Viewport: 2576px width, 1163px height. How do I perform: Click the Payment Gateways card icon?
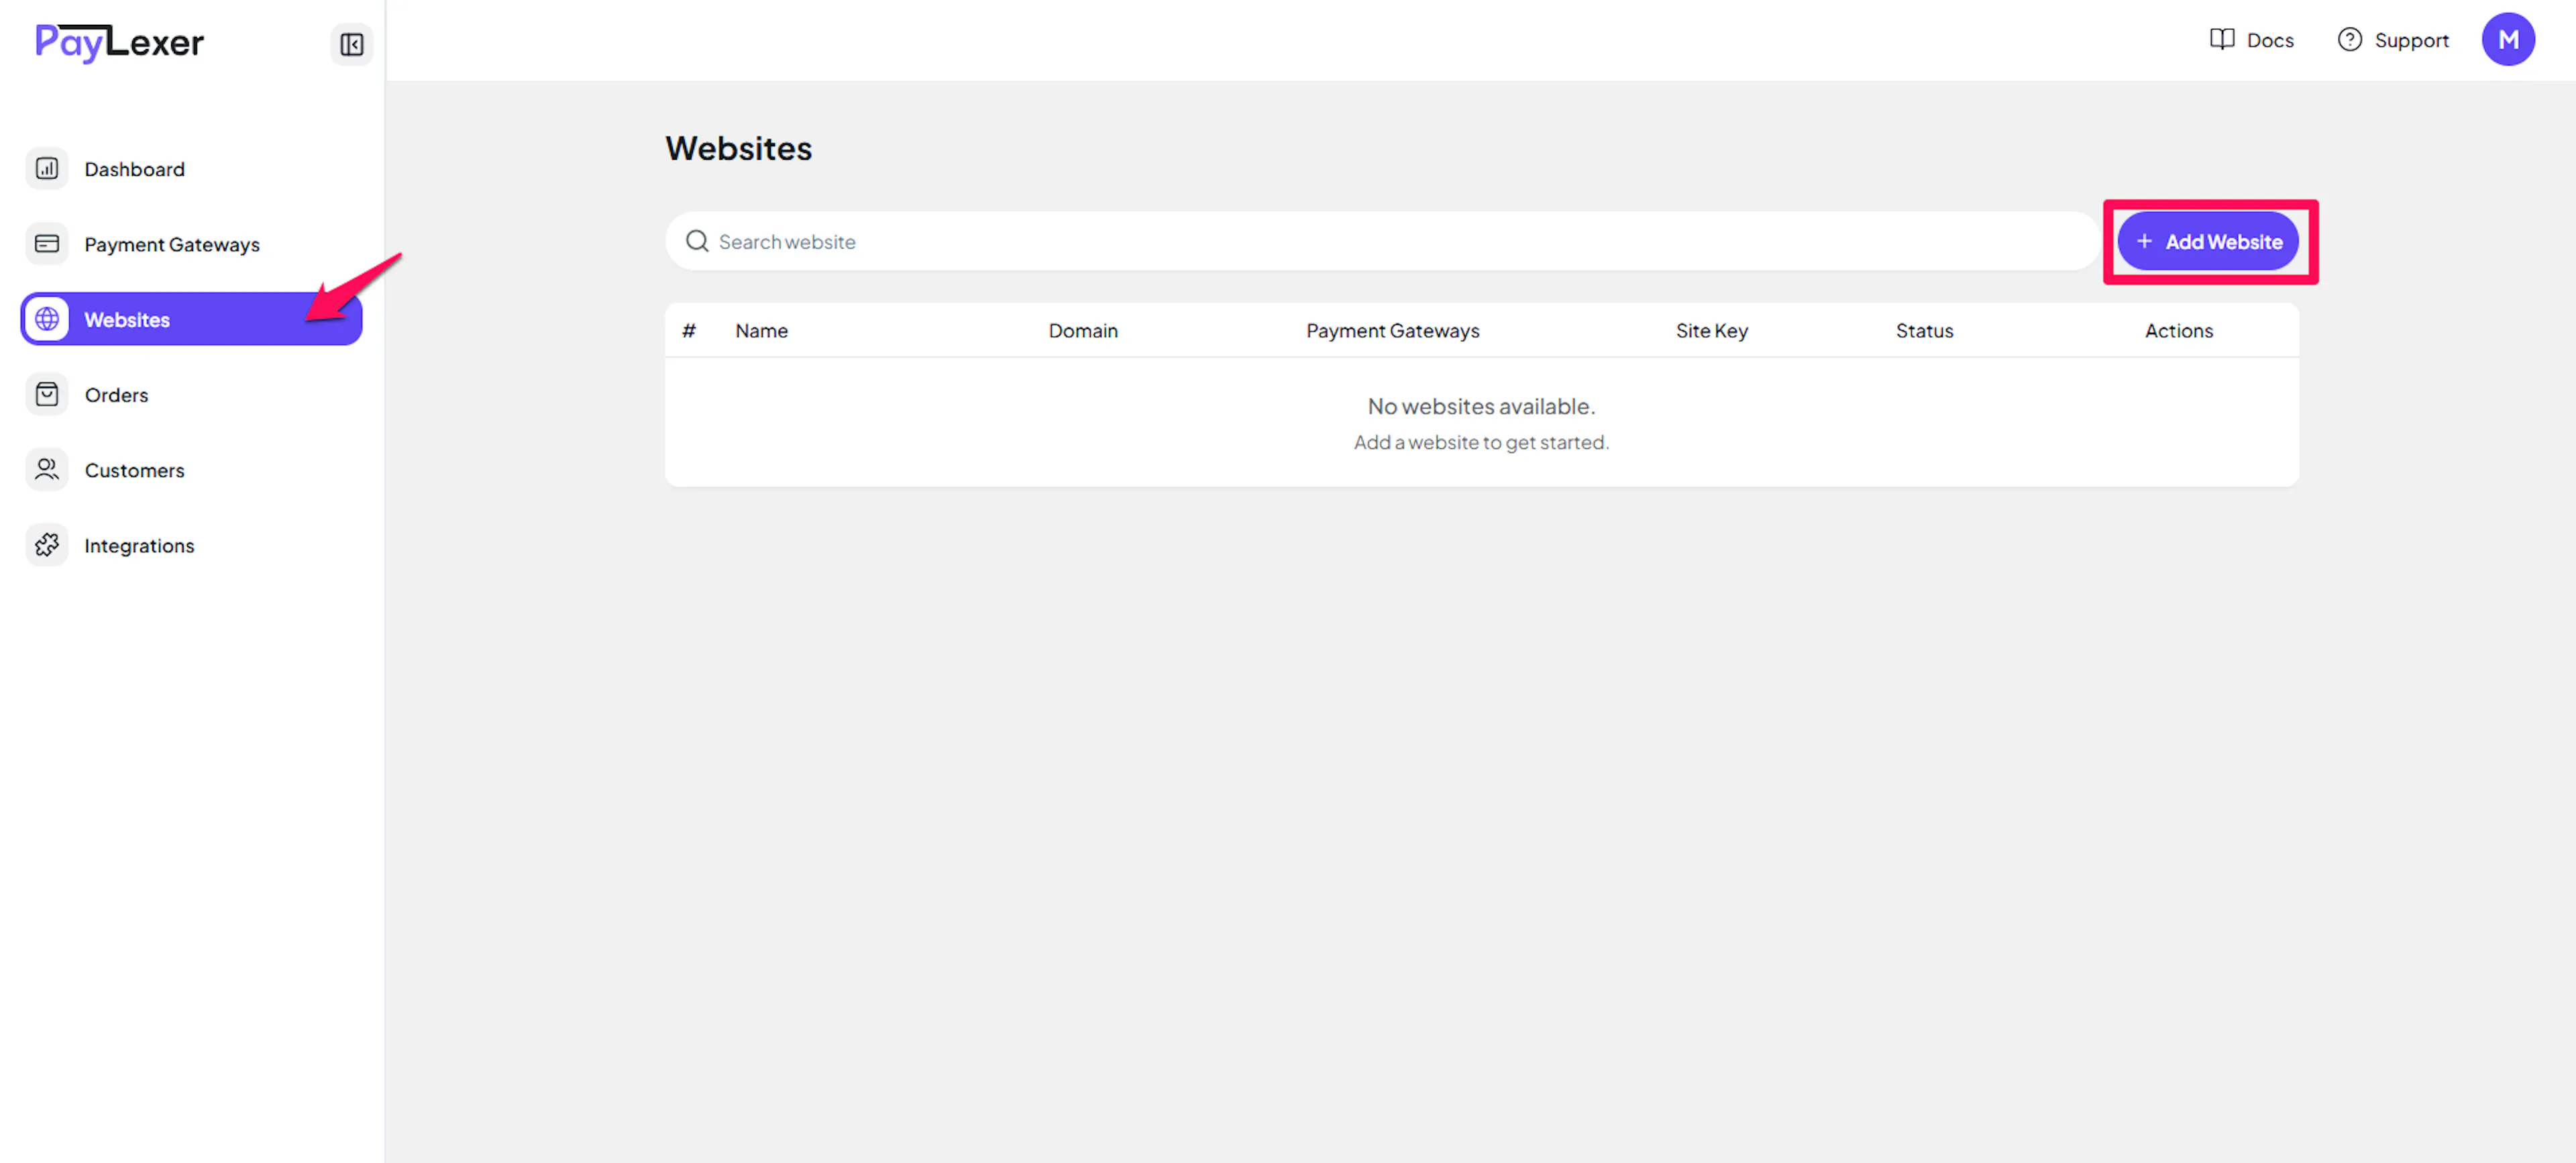(x=47, y=244)
